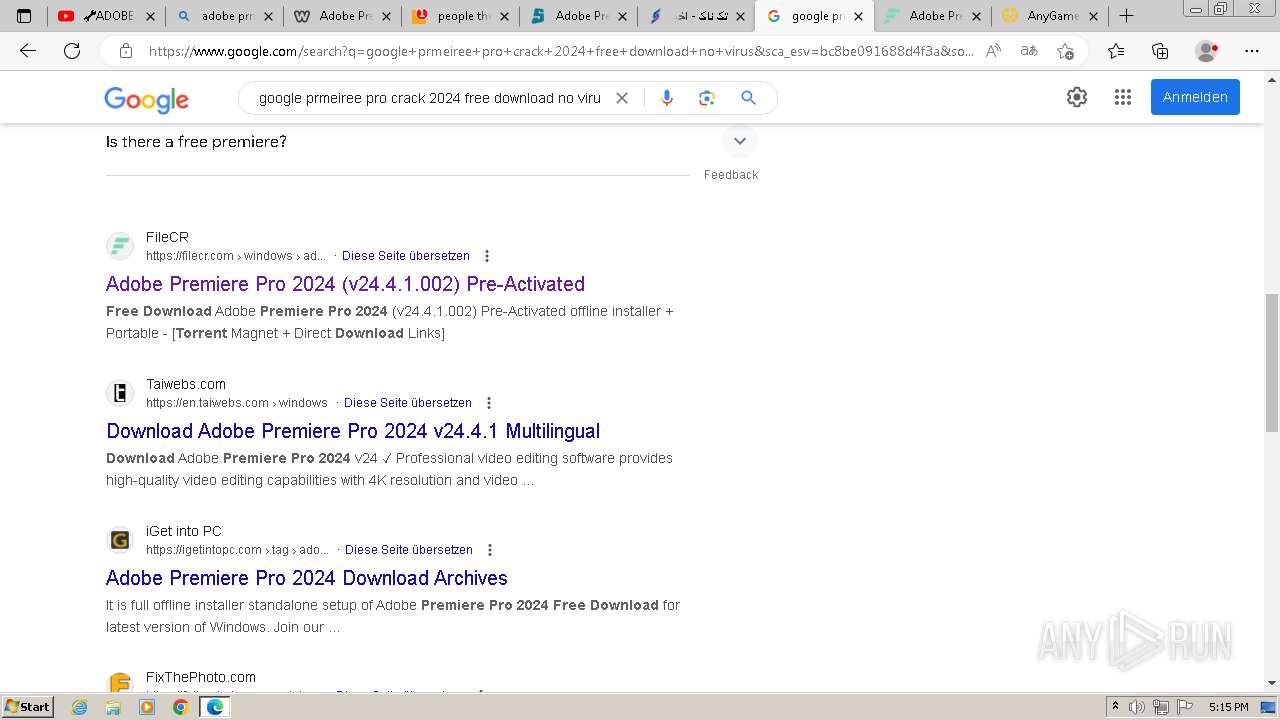This screenshot has height=720, width=1280.
Task: Switch to the YouTube ADOBE tab
Action: pyautogui.click(x=106, y=16)
